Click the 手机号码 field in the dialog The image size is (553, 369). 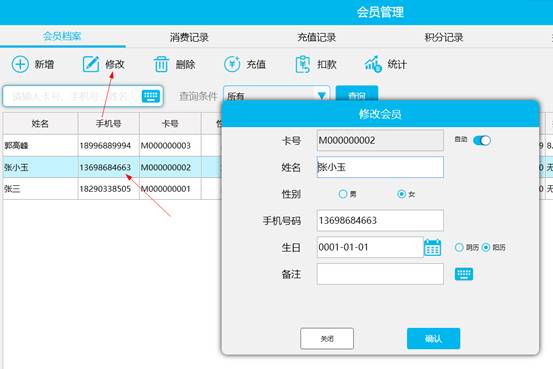380,220
